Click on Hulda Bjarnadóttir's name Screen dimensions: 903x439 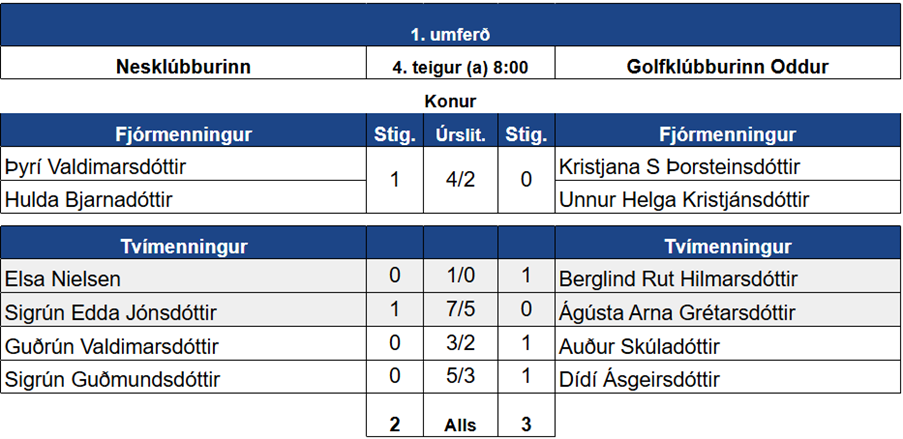(x=88, y=200)
